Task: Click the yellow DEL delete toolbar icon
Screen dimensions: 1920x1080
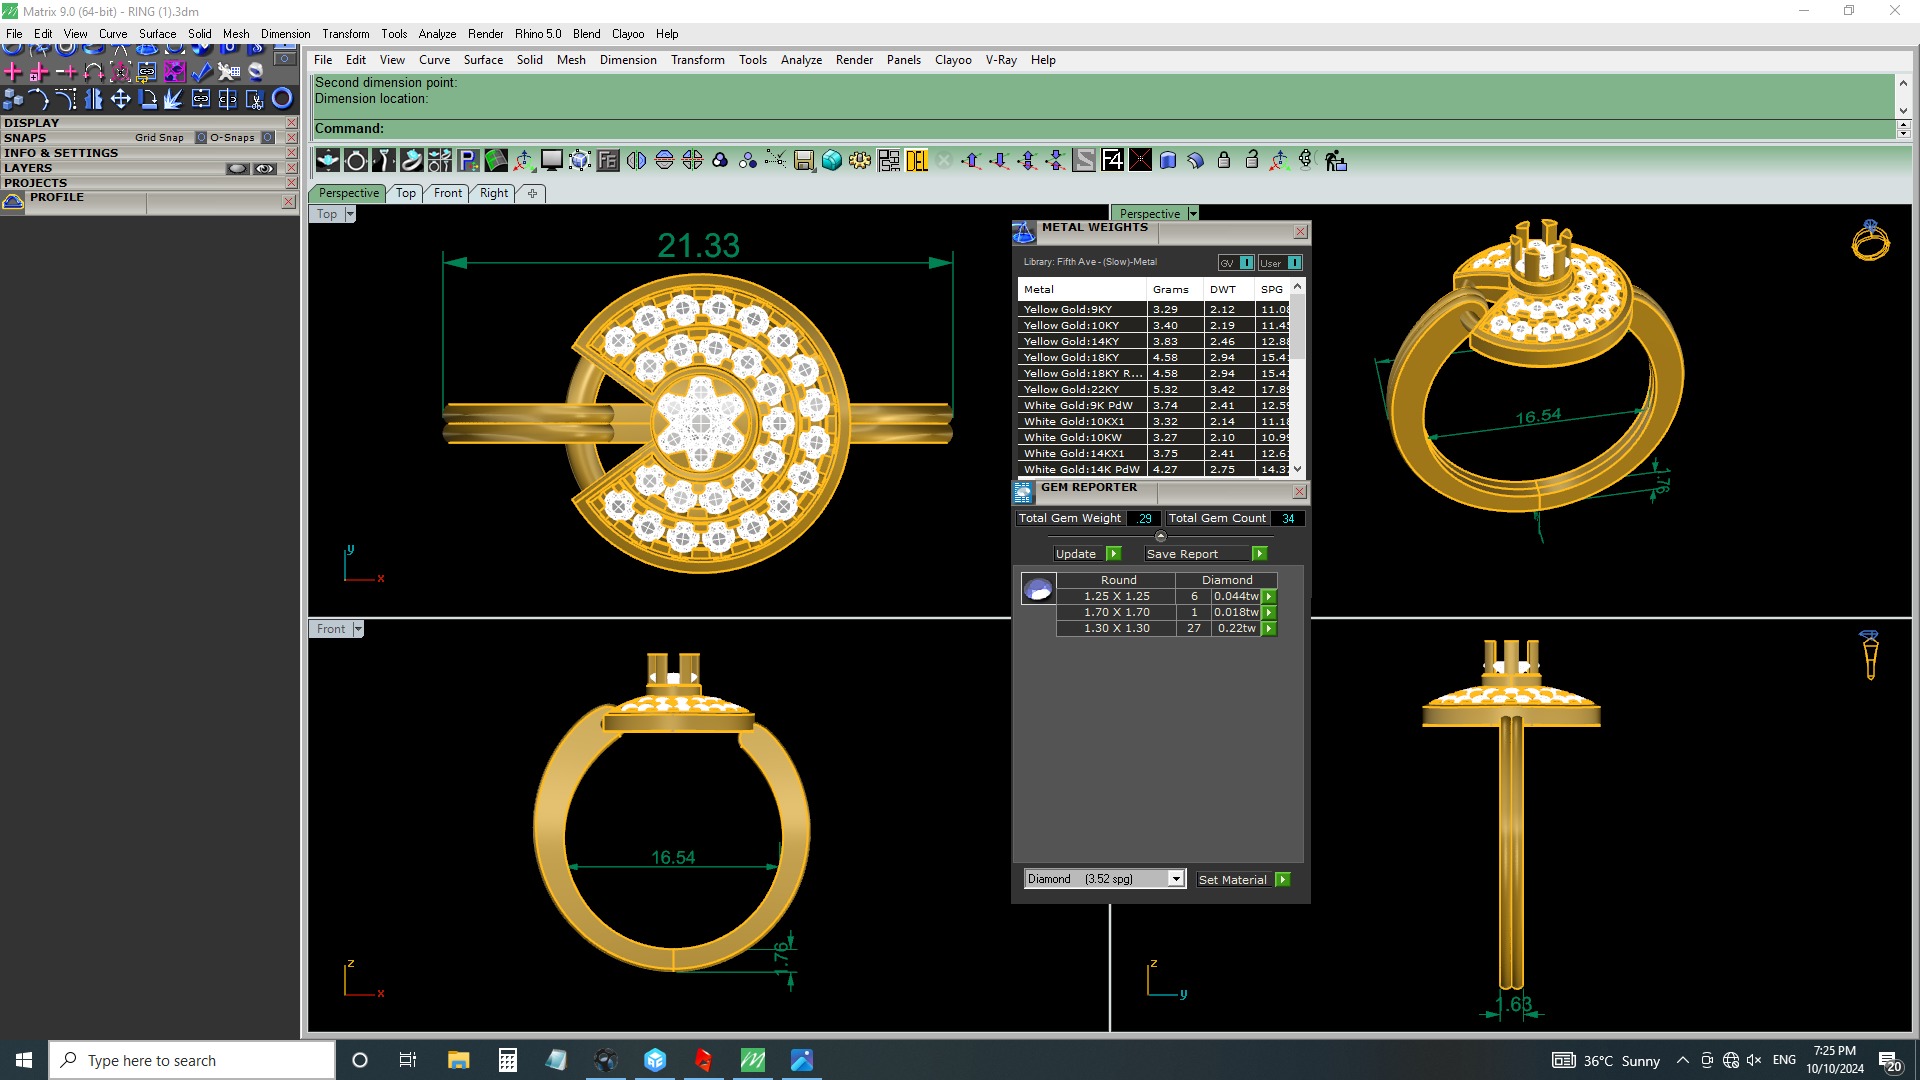Action: click(917, 160)
